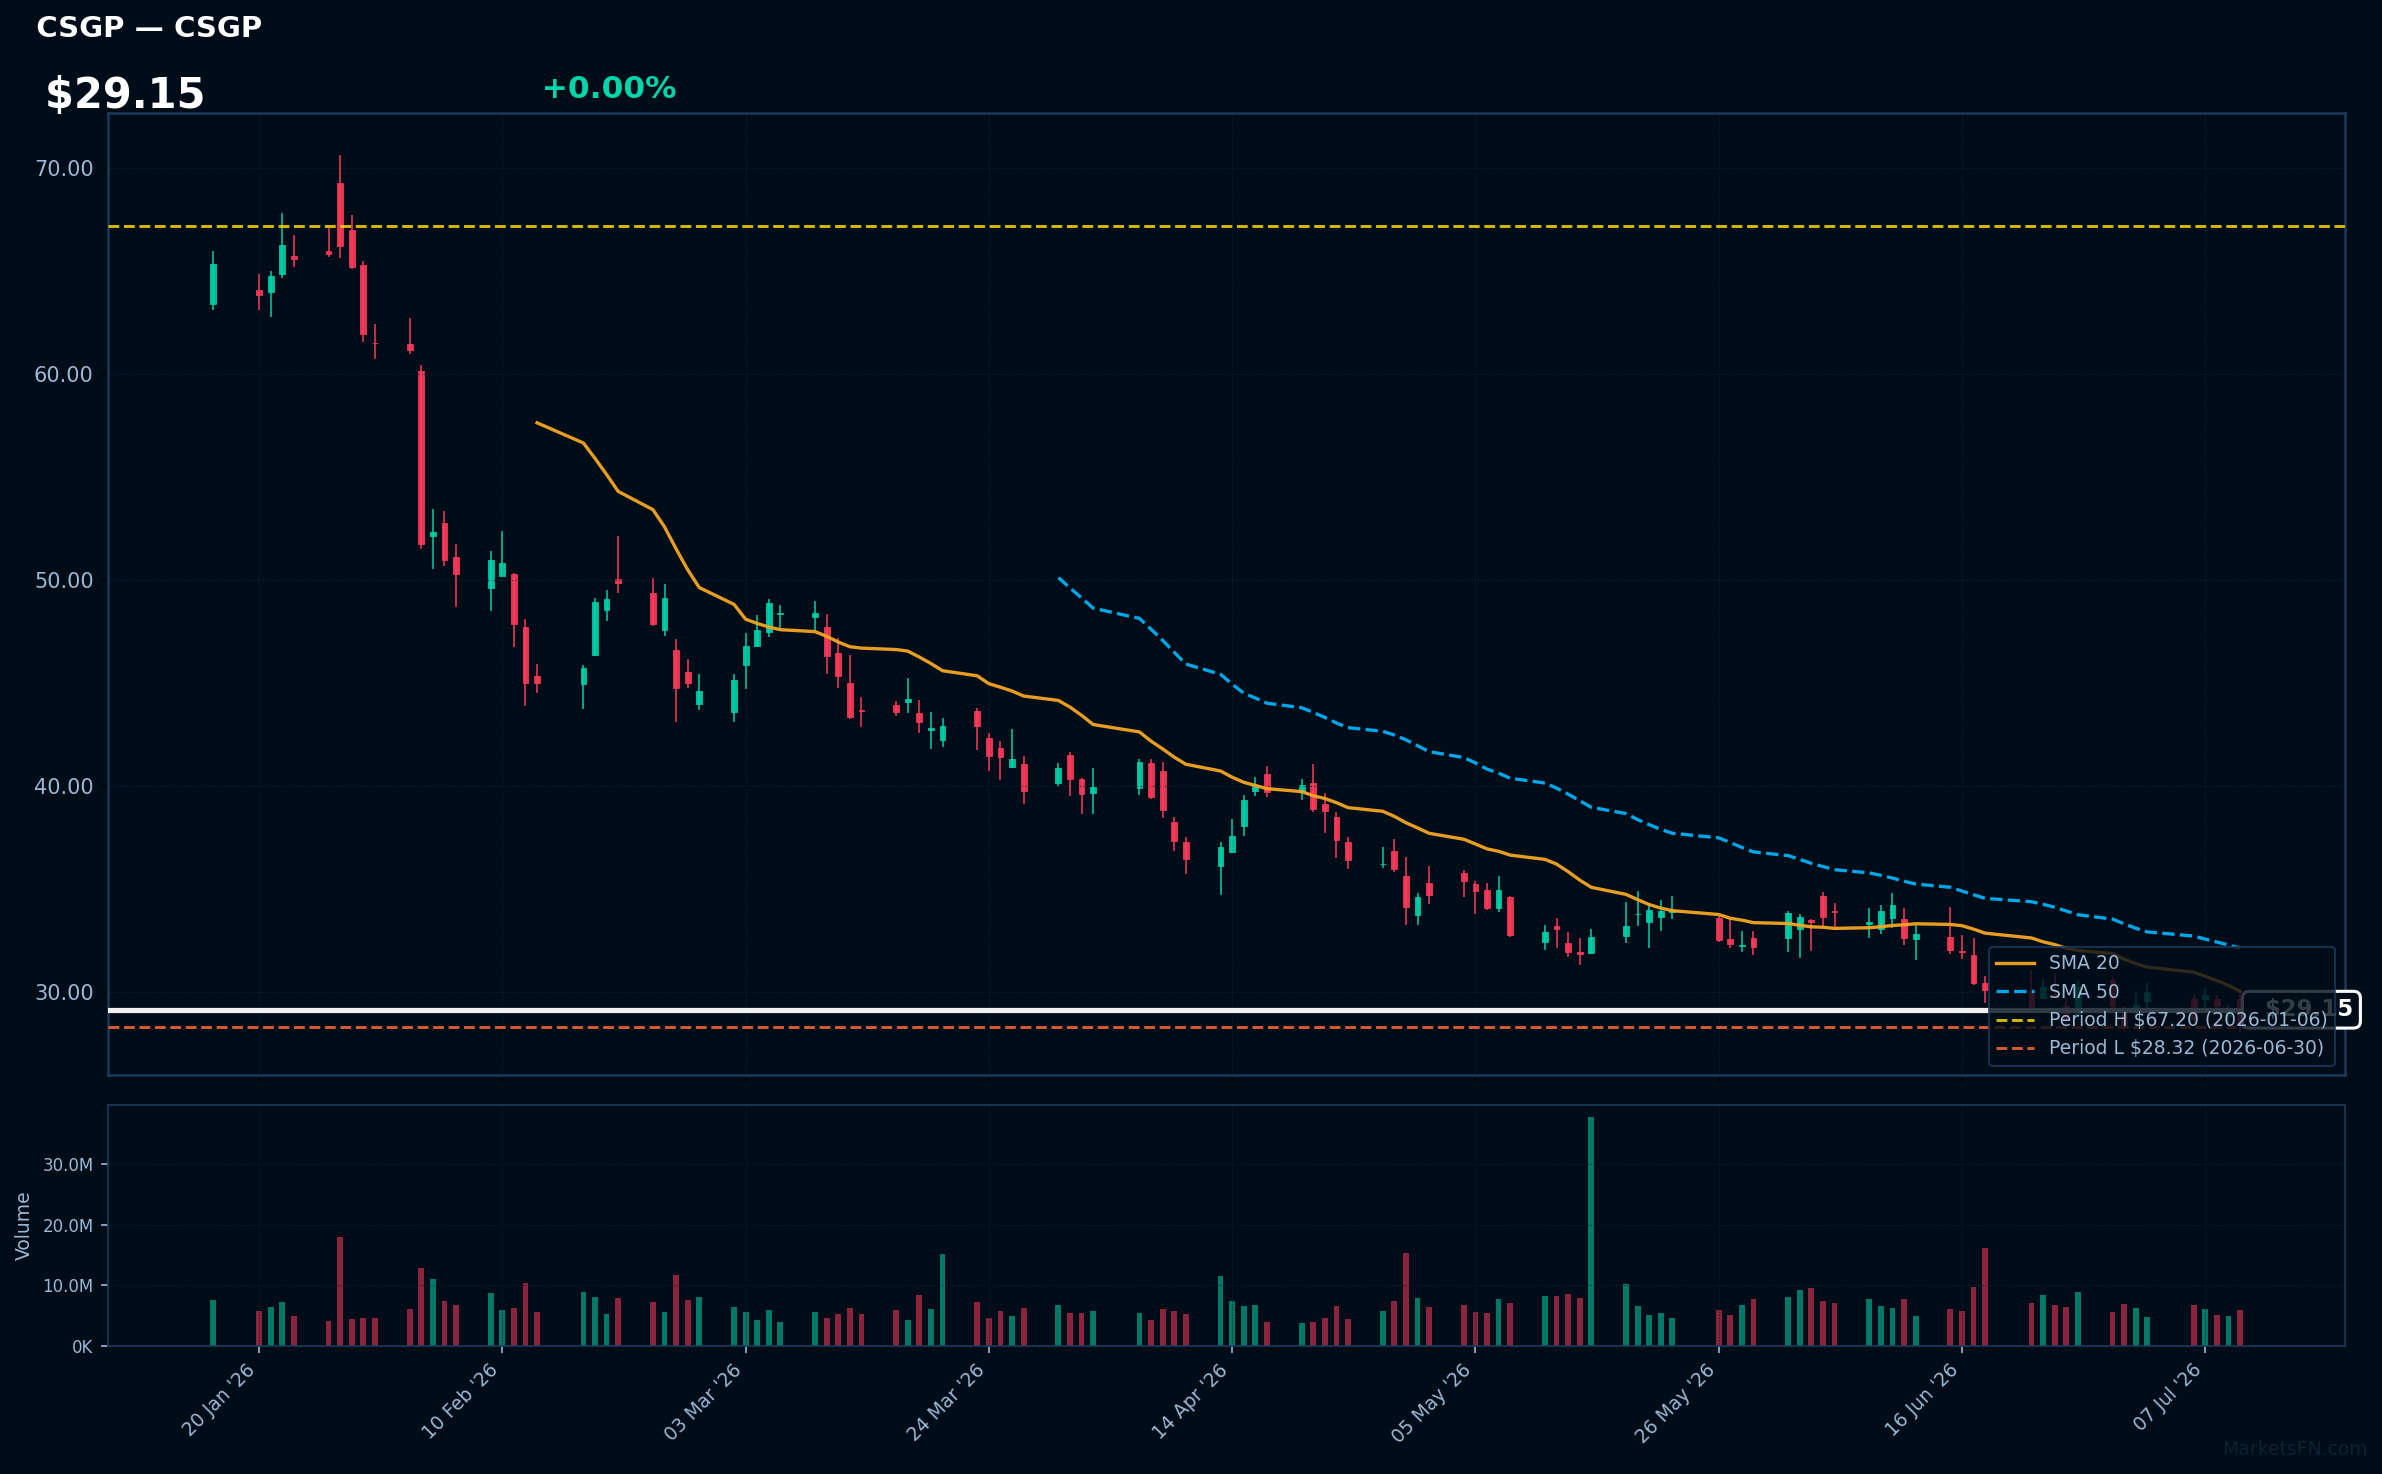
Task: Click the Period H $67.20 legend entry
Action: click(x=2161, y=1019)
